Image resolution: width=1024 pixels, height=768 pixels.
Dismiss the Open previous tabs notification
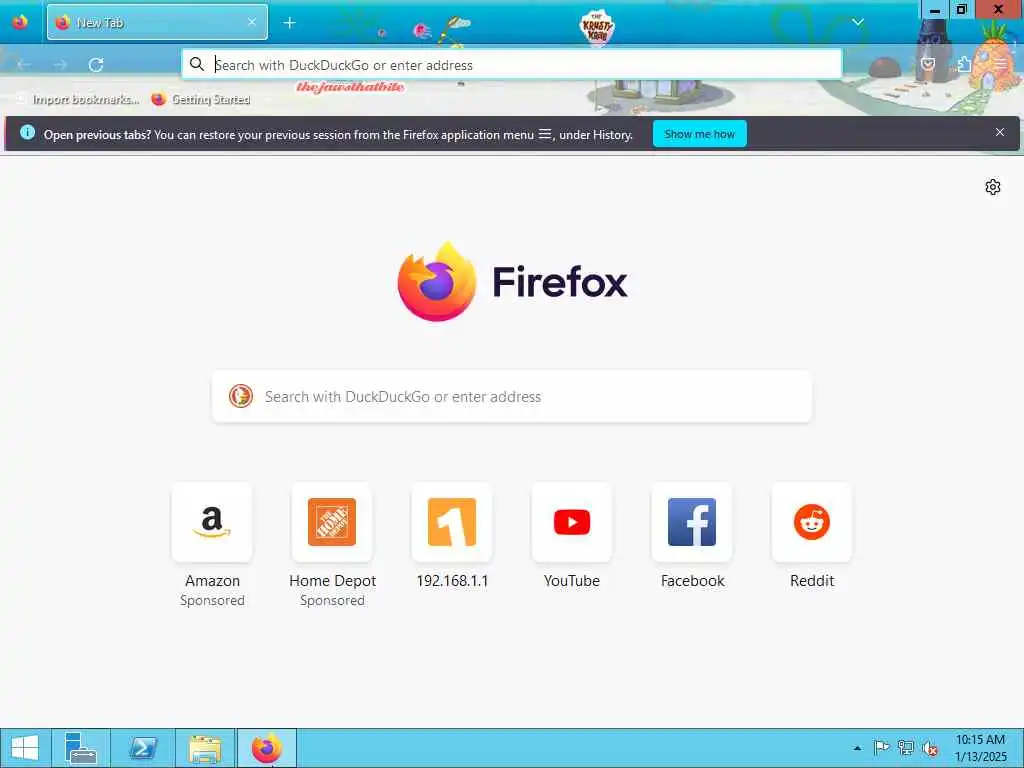pyautogui.click(x=999, y=133)
